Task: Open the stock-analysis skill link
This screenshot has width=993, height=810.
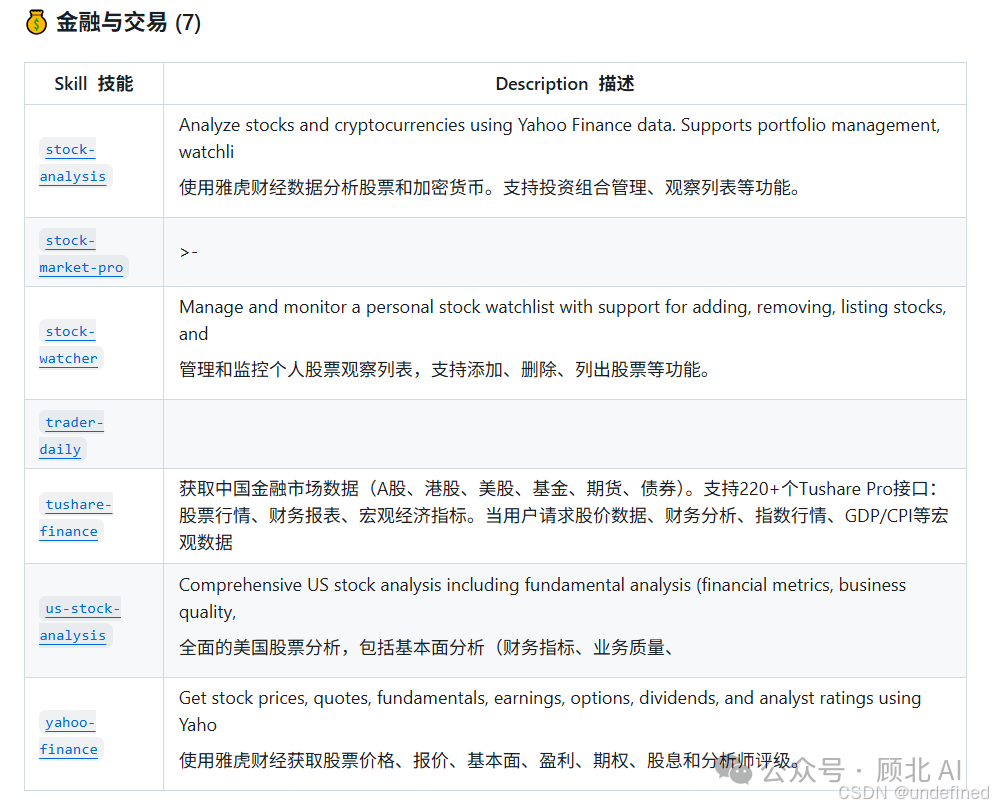Action: point(73,163)
